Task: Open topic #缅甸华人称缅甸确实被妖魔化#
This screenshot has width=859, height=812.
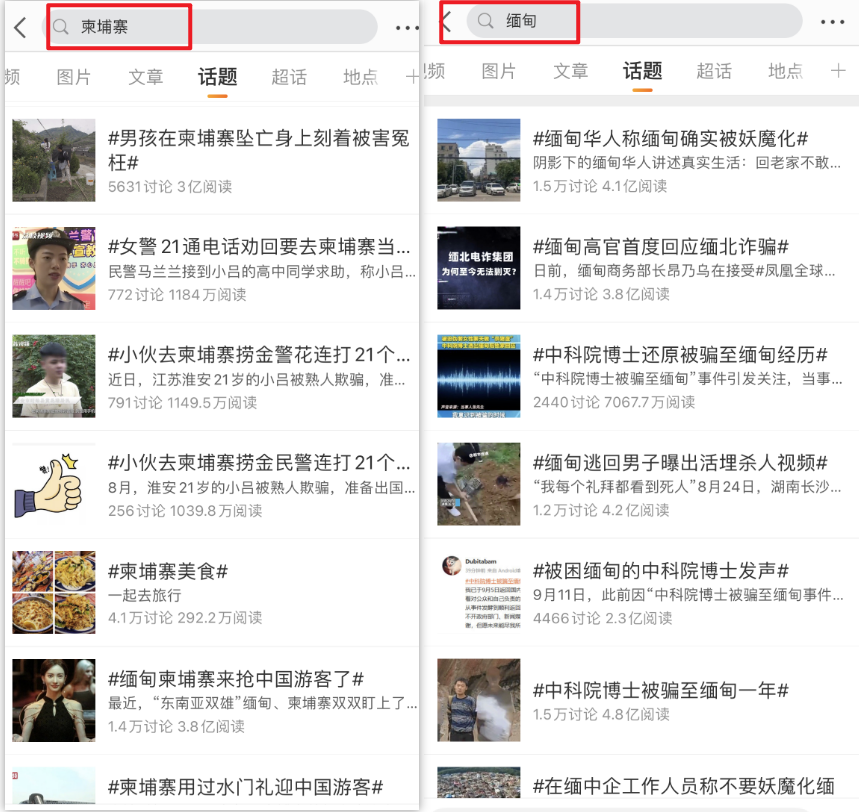Action: tap(671, 139)
